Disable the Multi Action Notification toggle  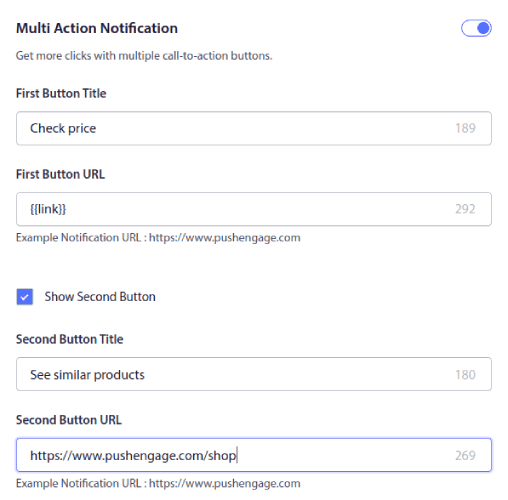[476, 28]
